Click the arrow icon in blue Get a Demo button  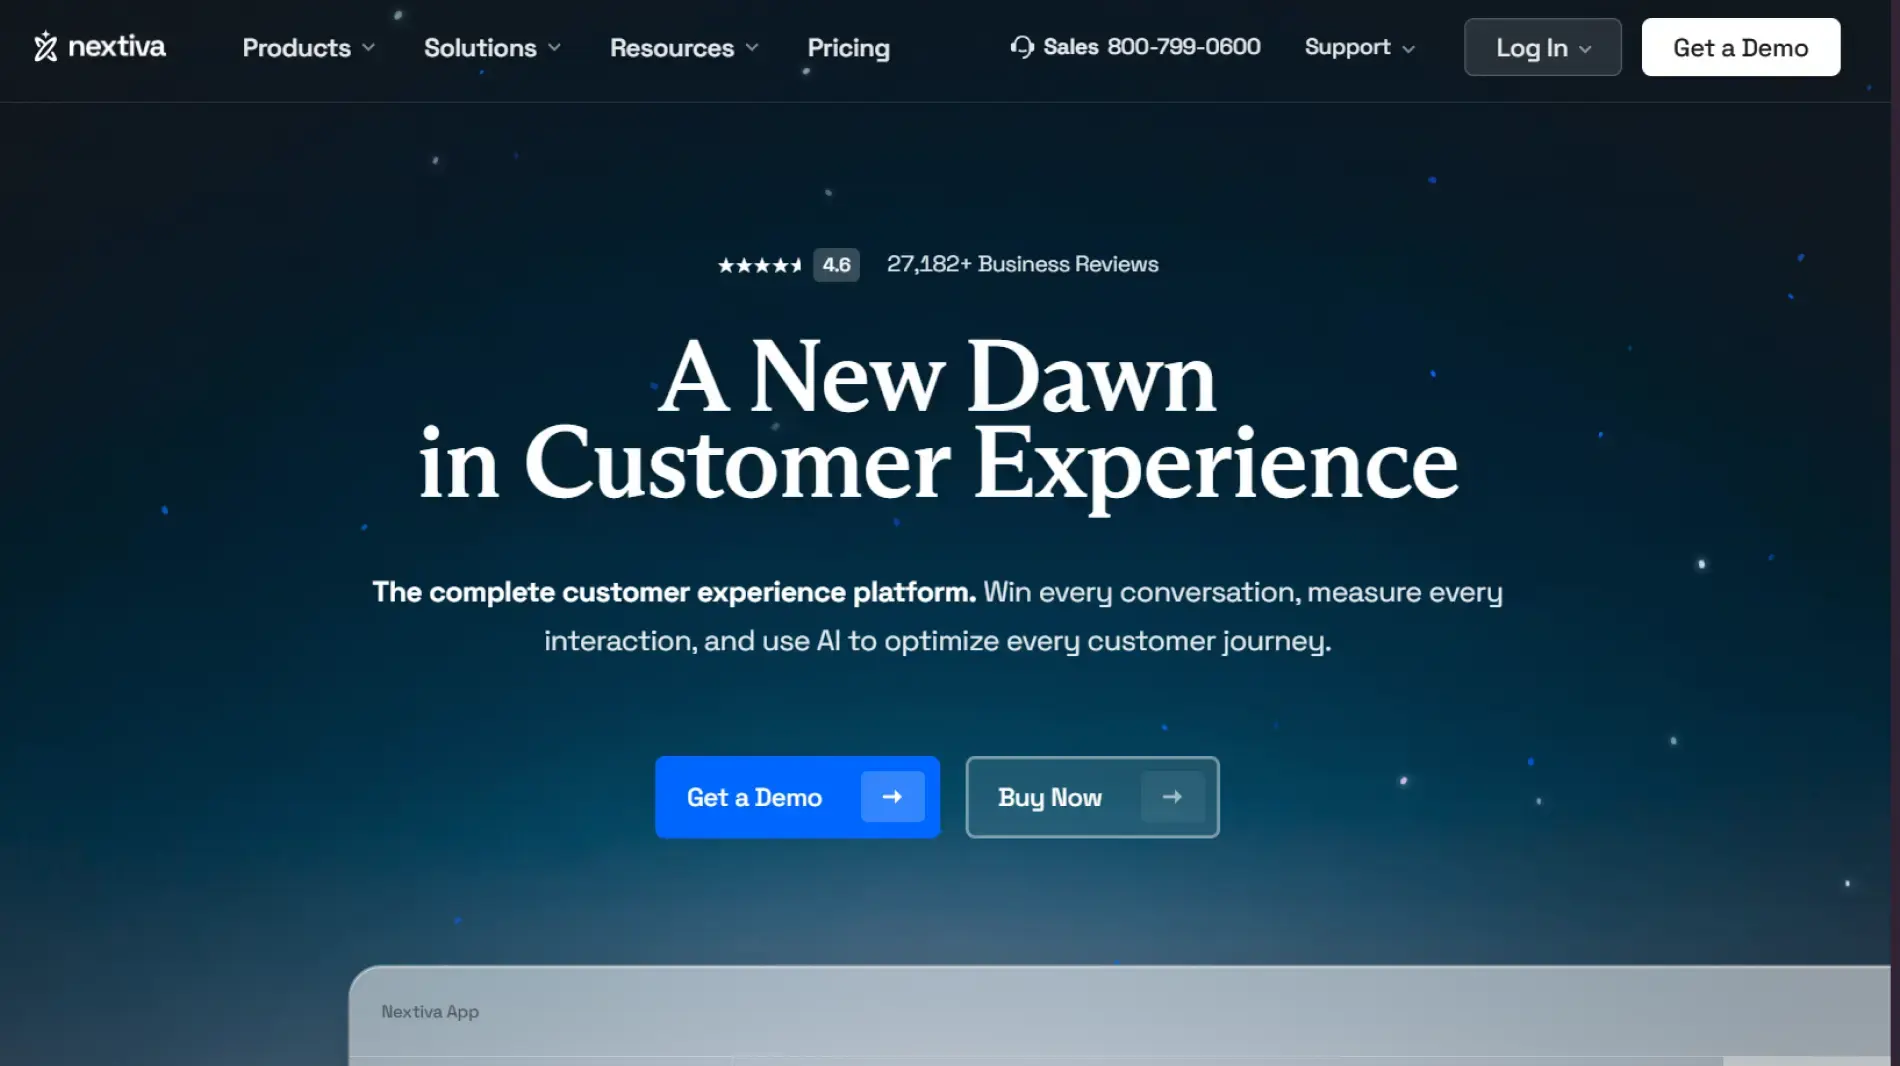(x=892, y=797)
